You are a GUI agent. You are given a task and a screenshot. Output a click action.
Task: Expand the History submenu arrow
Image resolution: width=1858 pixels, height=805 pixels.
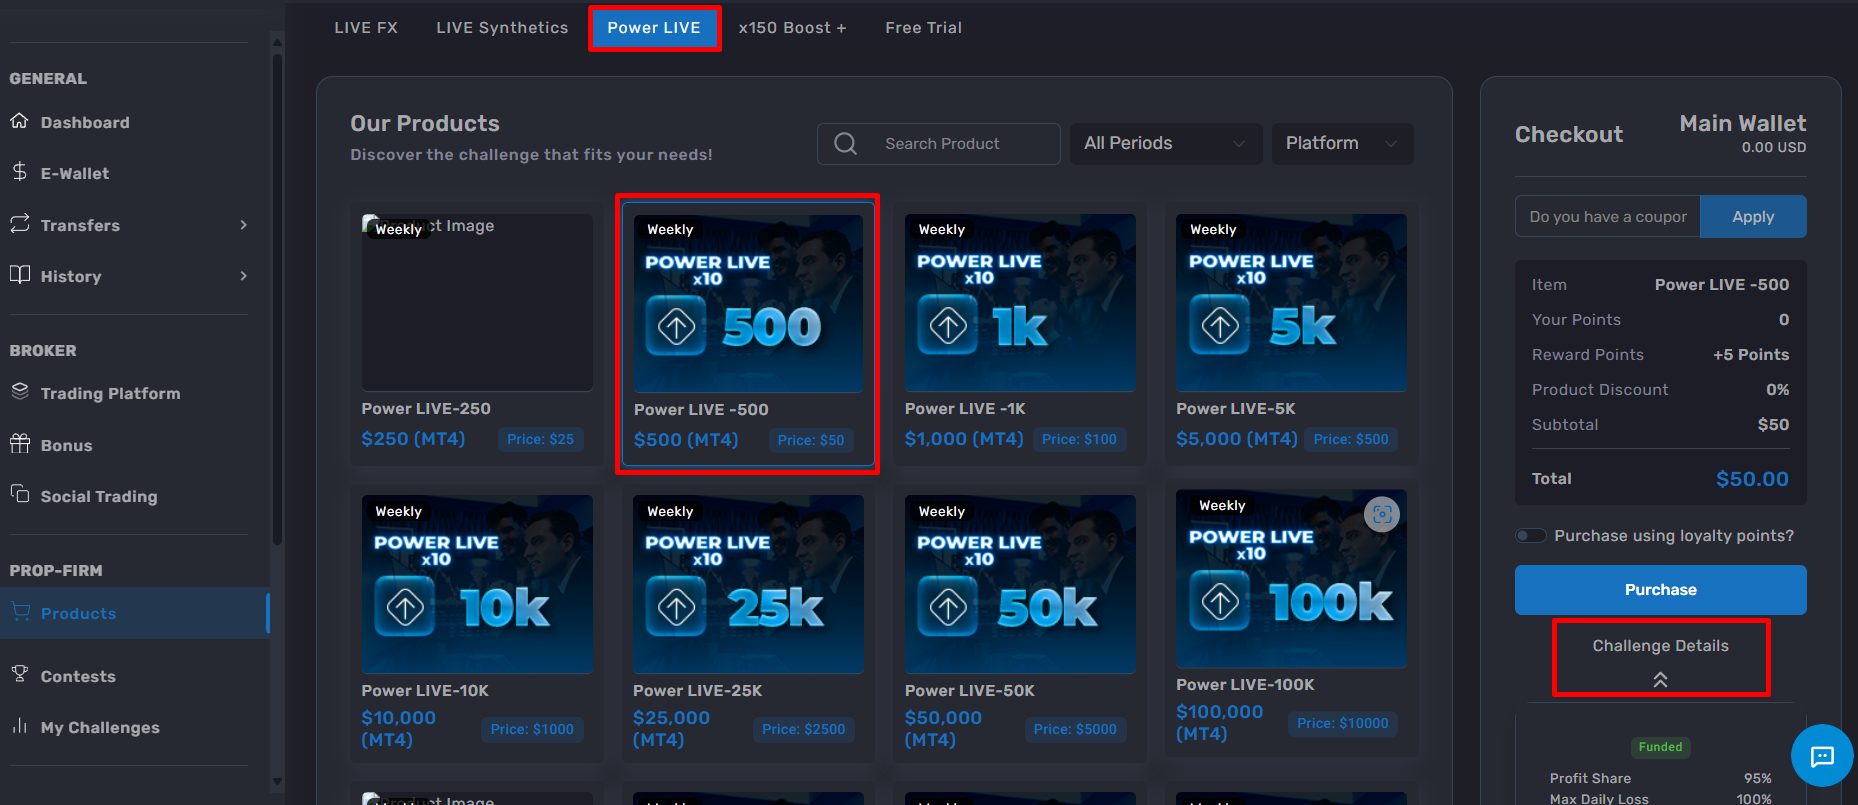tap(243, 276)
